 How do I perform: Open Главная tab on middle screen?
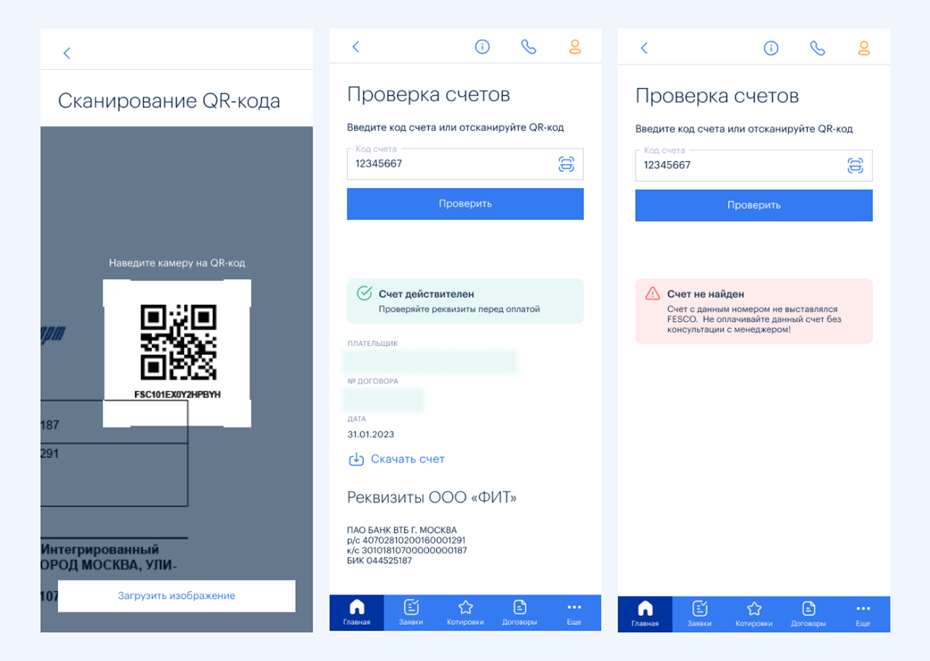pyautogui.click(x=356, y=612)
